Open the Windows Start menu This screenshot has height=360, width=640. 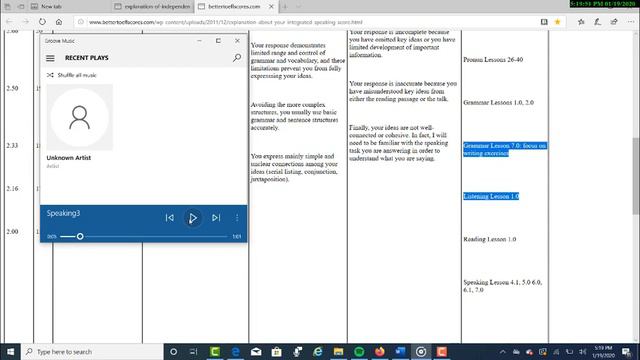click(x=11, y=351)
